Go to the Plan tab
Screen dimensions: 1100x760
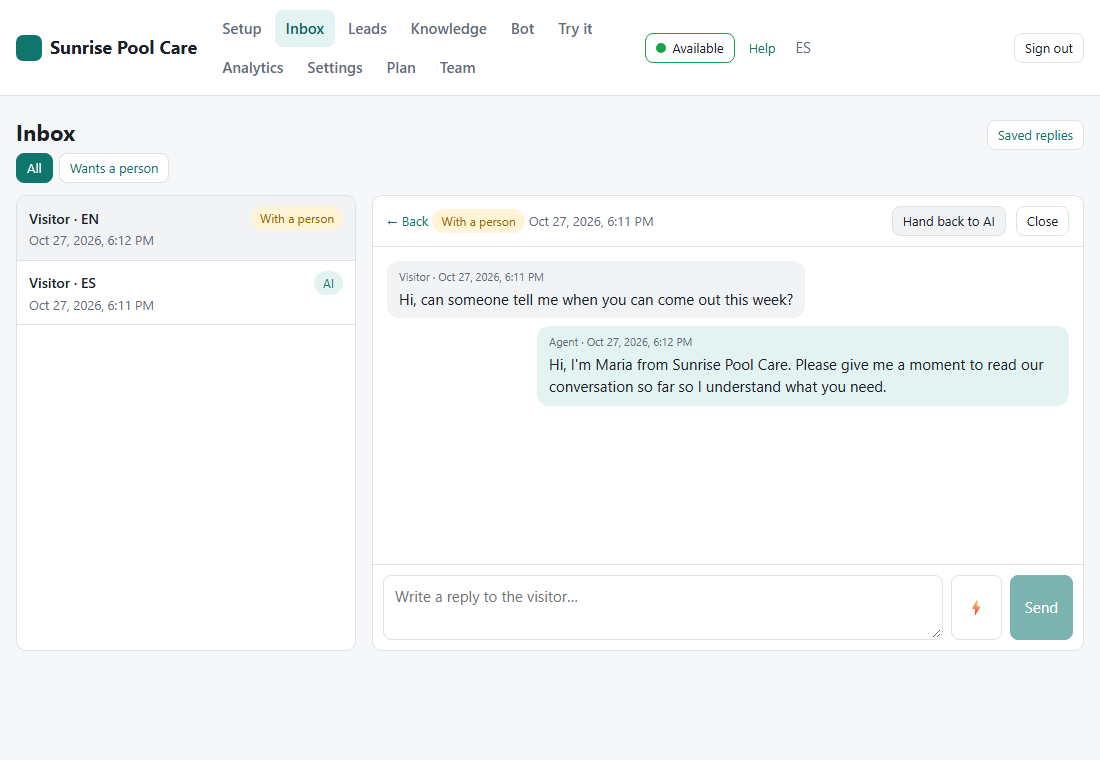point(401,68)
